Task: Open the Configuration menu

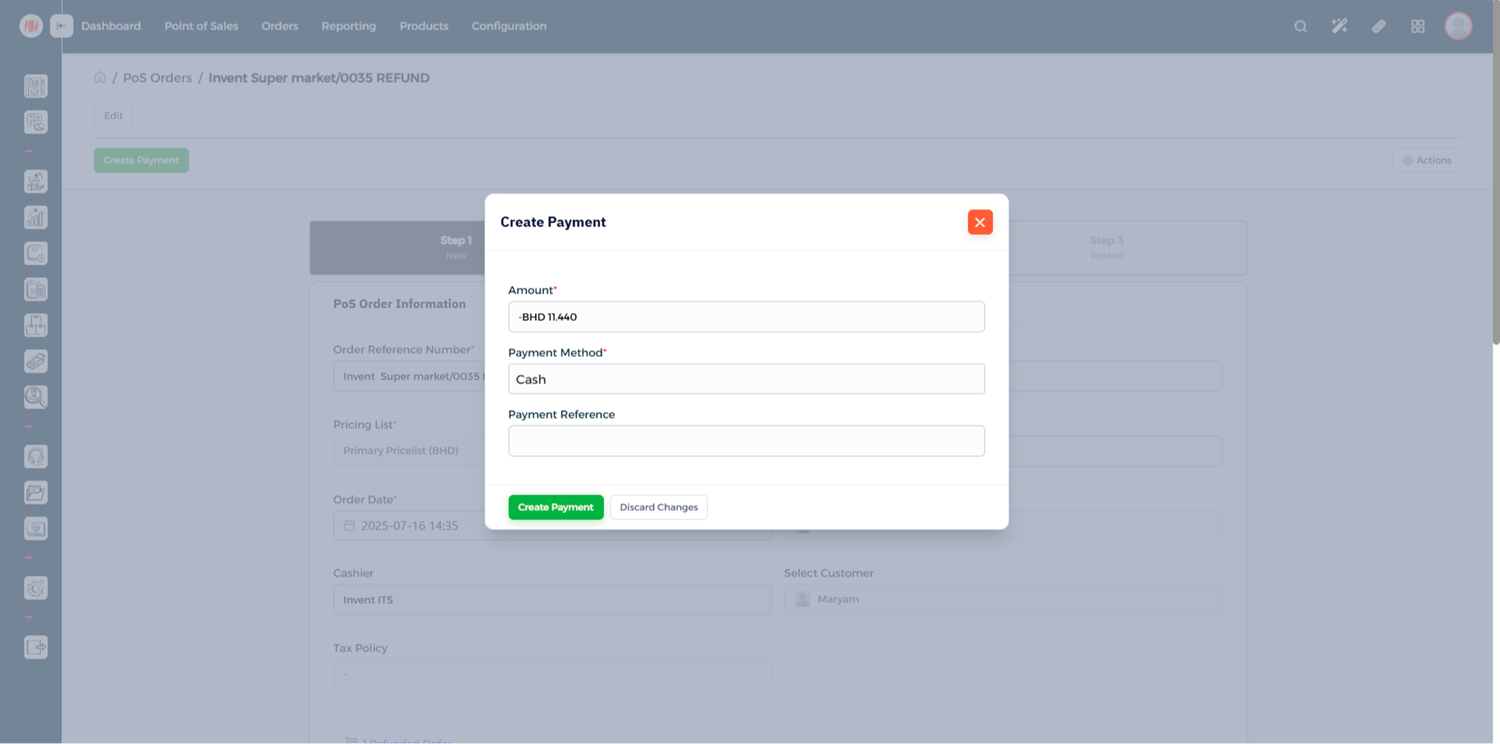Action: (x=508, y=26)
